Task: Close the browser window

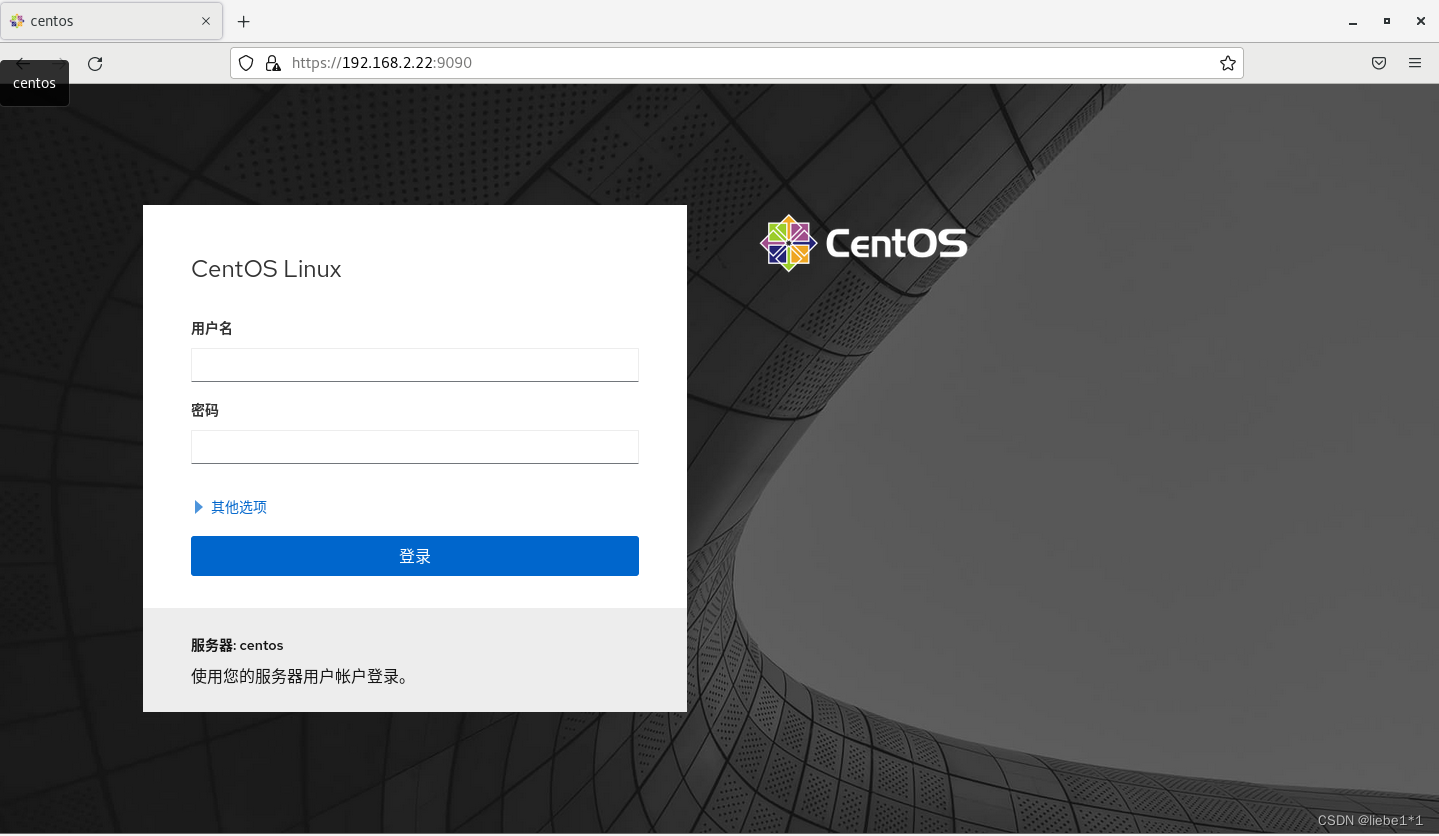Action: click(1420, 21)
